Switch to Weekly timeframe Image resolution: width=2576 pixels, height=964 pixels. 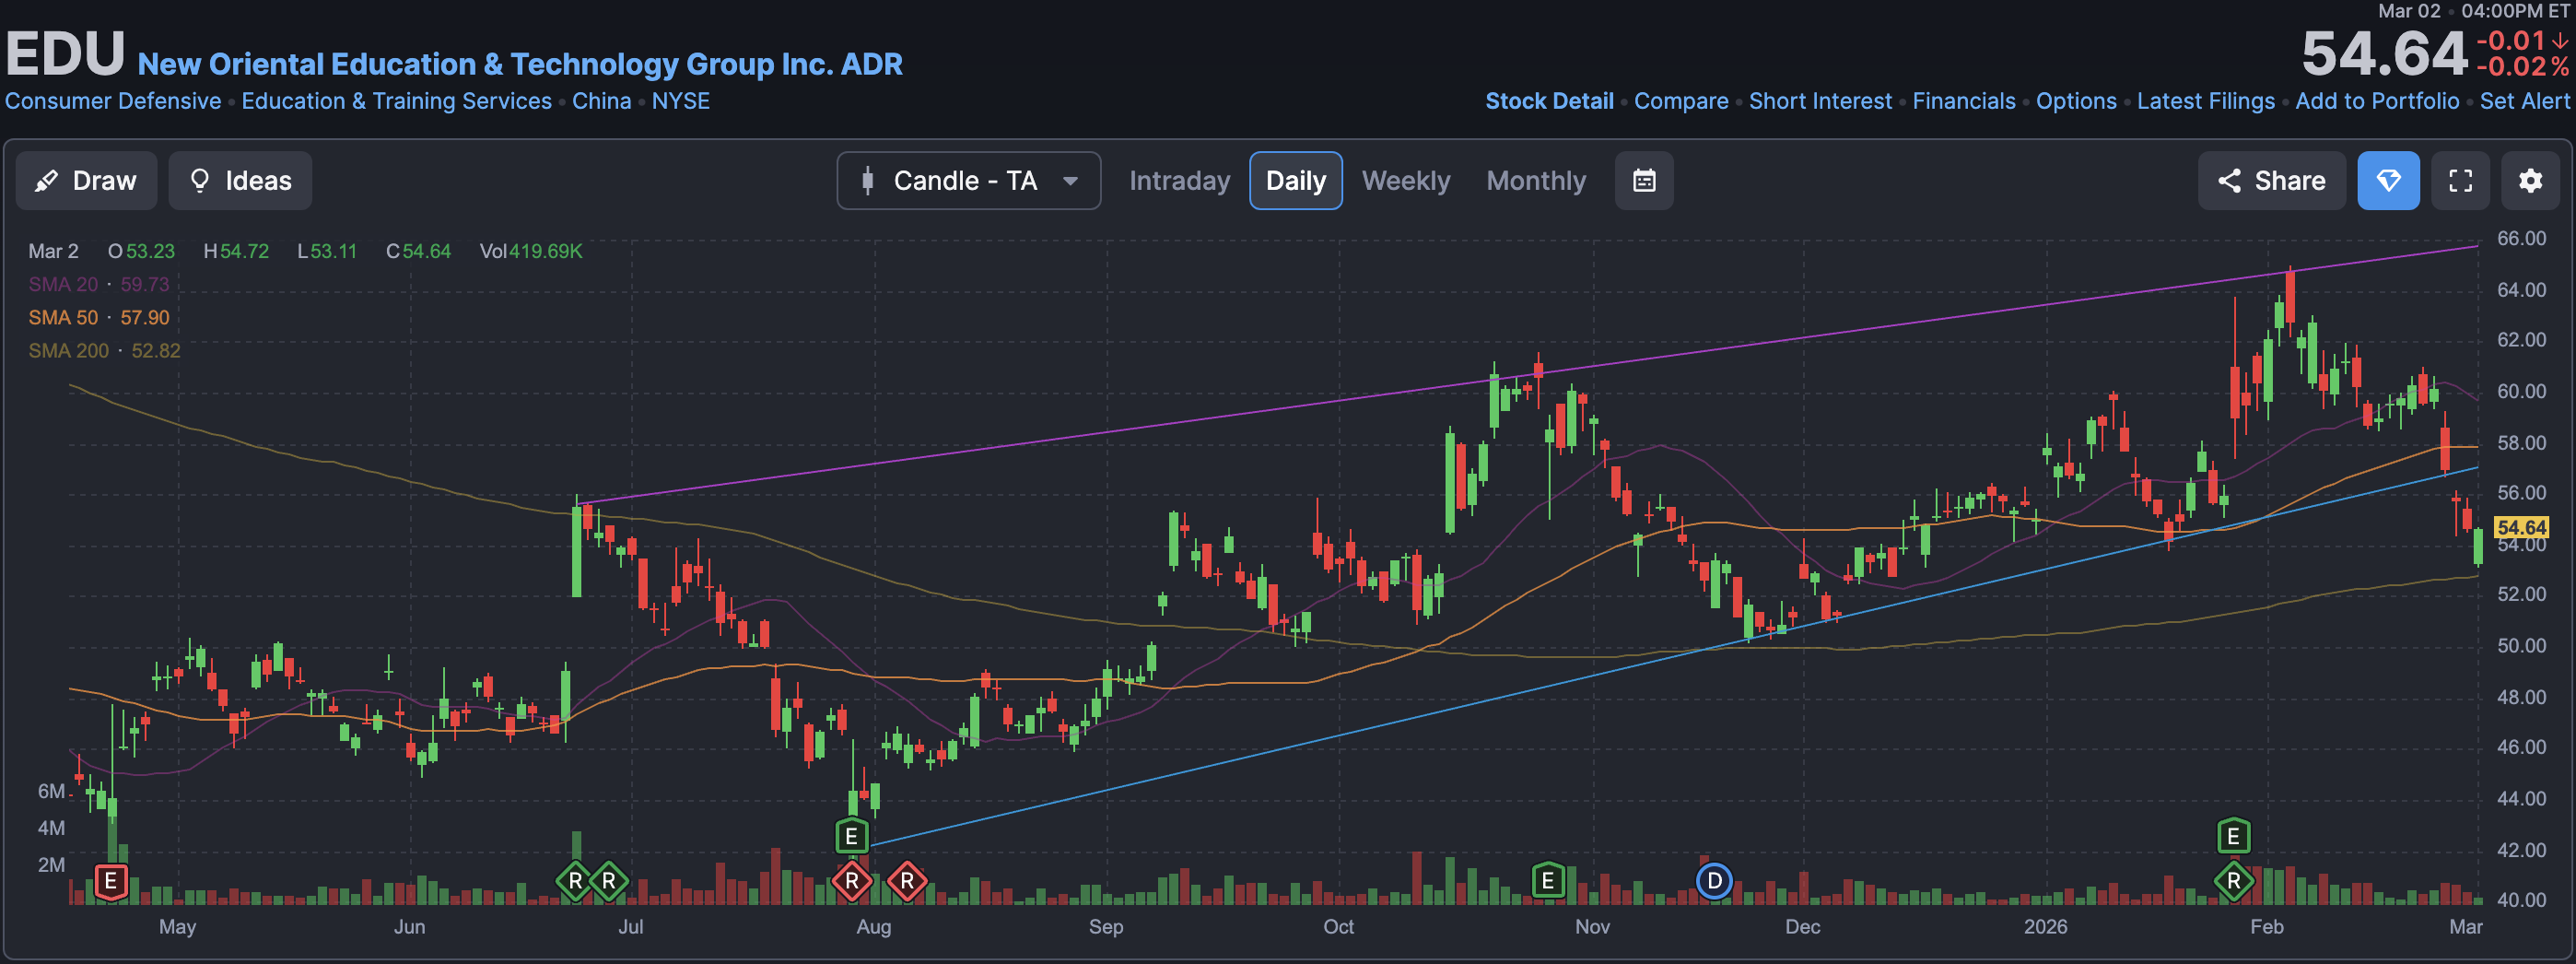[1405, 181]
